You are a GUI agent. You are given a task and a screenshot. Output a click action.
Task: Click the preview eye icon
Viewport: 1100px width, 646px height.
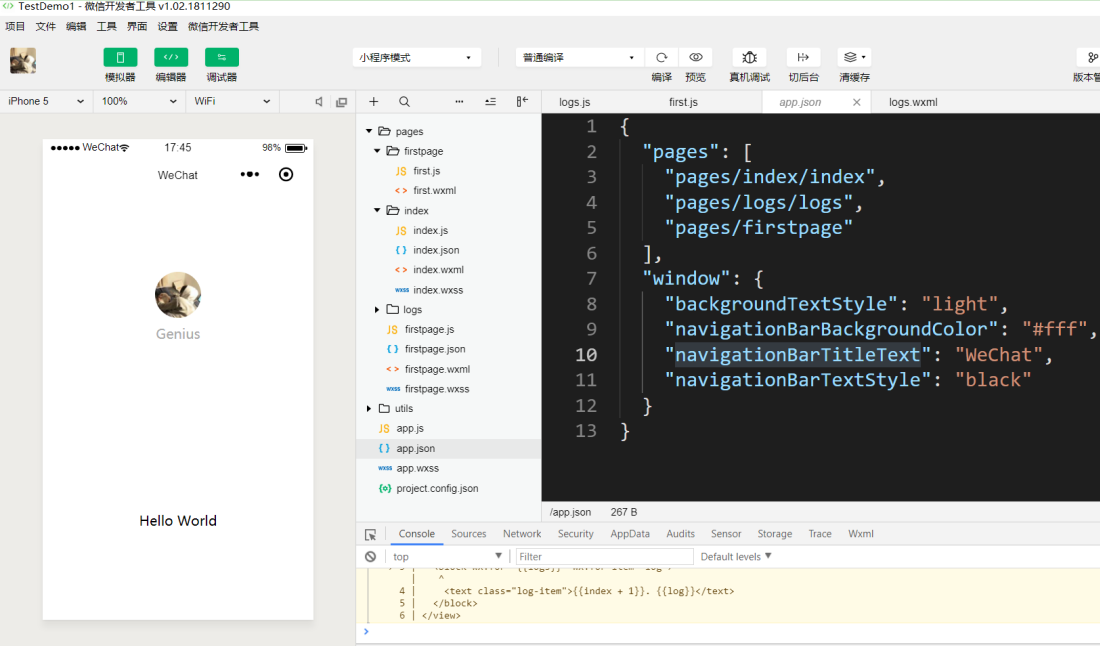[x=695, y=58]
